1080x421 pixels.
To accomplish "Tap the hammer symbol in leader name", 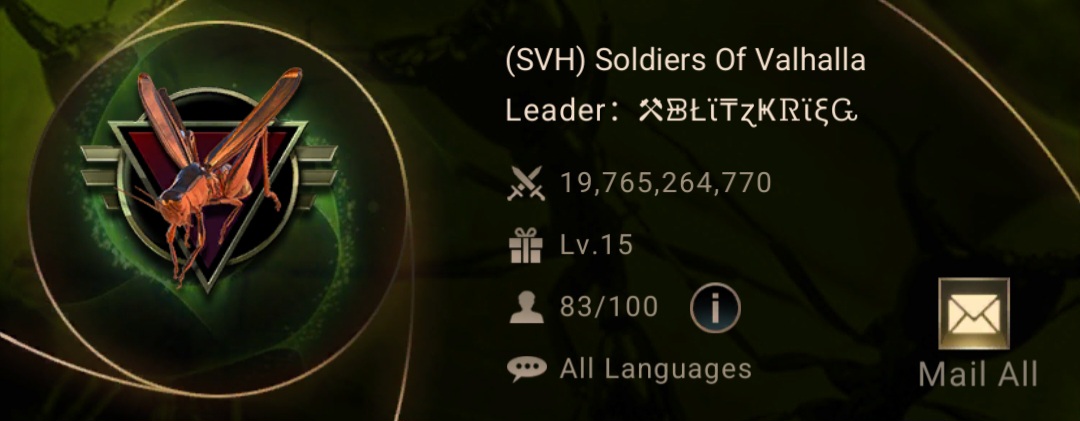I will click(x=650, y=110).
